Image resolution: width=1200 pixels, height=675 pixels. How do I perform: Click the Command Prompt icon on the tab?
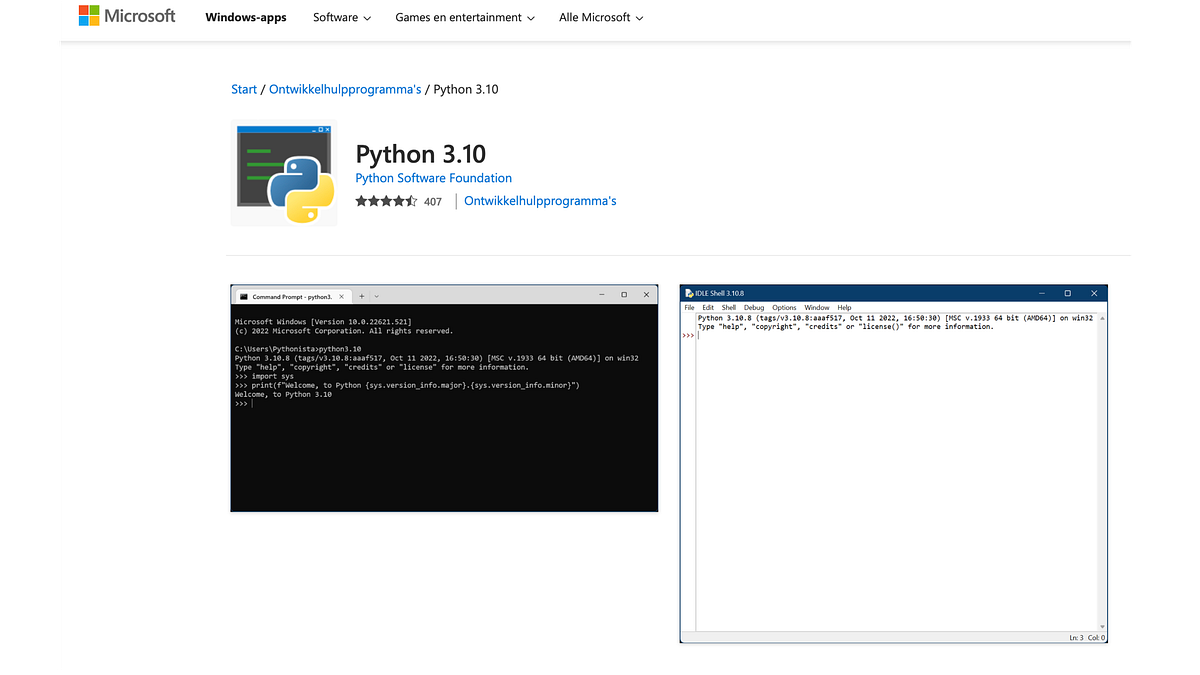243,296
